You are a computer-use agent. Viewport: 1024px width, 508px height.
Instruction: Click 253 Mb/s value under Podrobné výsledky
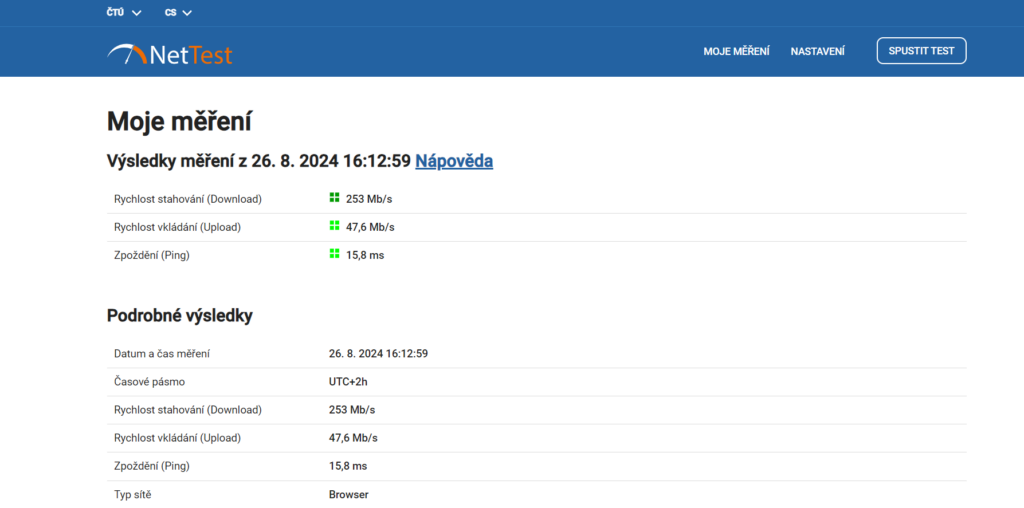coord(351,410)
